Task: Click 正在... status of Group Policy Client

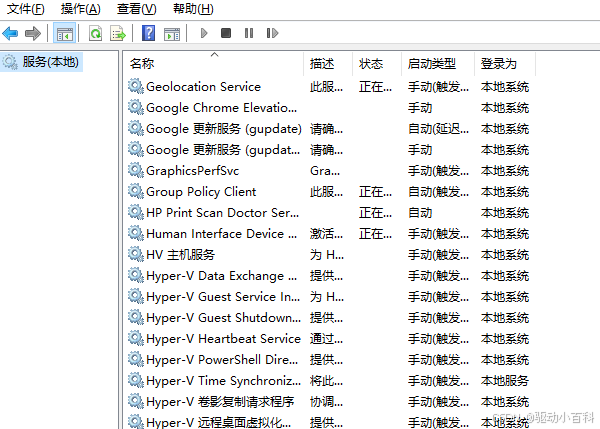Action: [375, 192]
